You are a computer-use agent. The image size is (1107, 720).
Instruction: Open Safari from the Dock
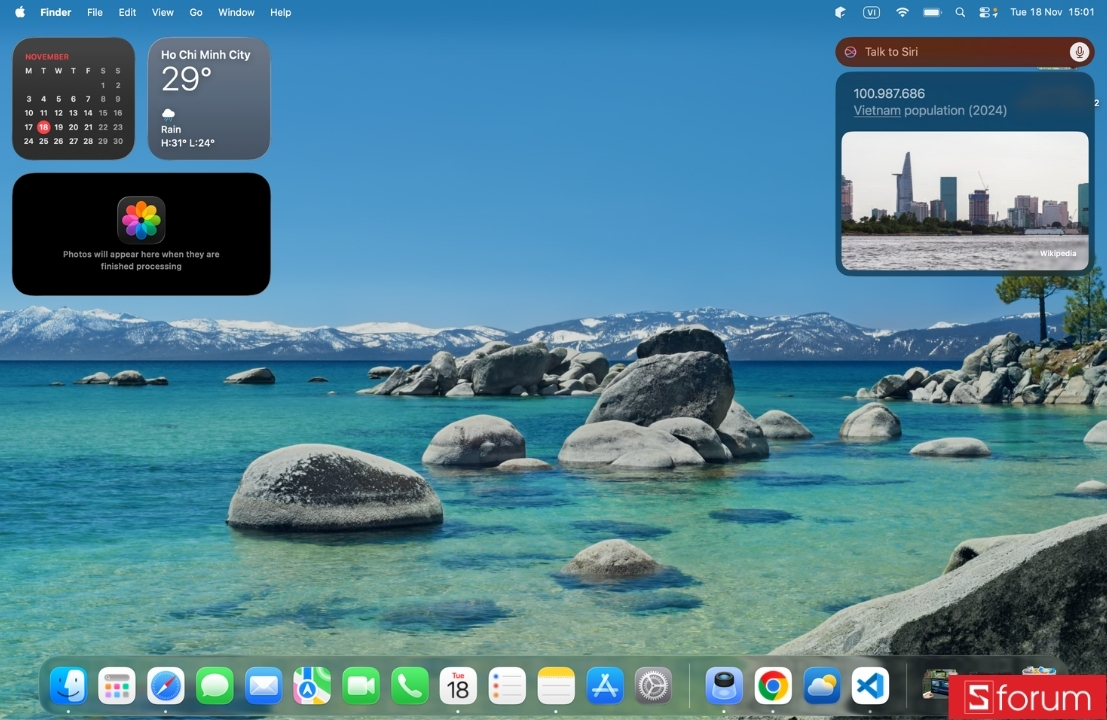[165, 686]
